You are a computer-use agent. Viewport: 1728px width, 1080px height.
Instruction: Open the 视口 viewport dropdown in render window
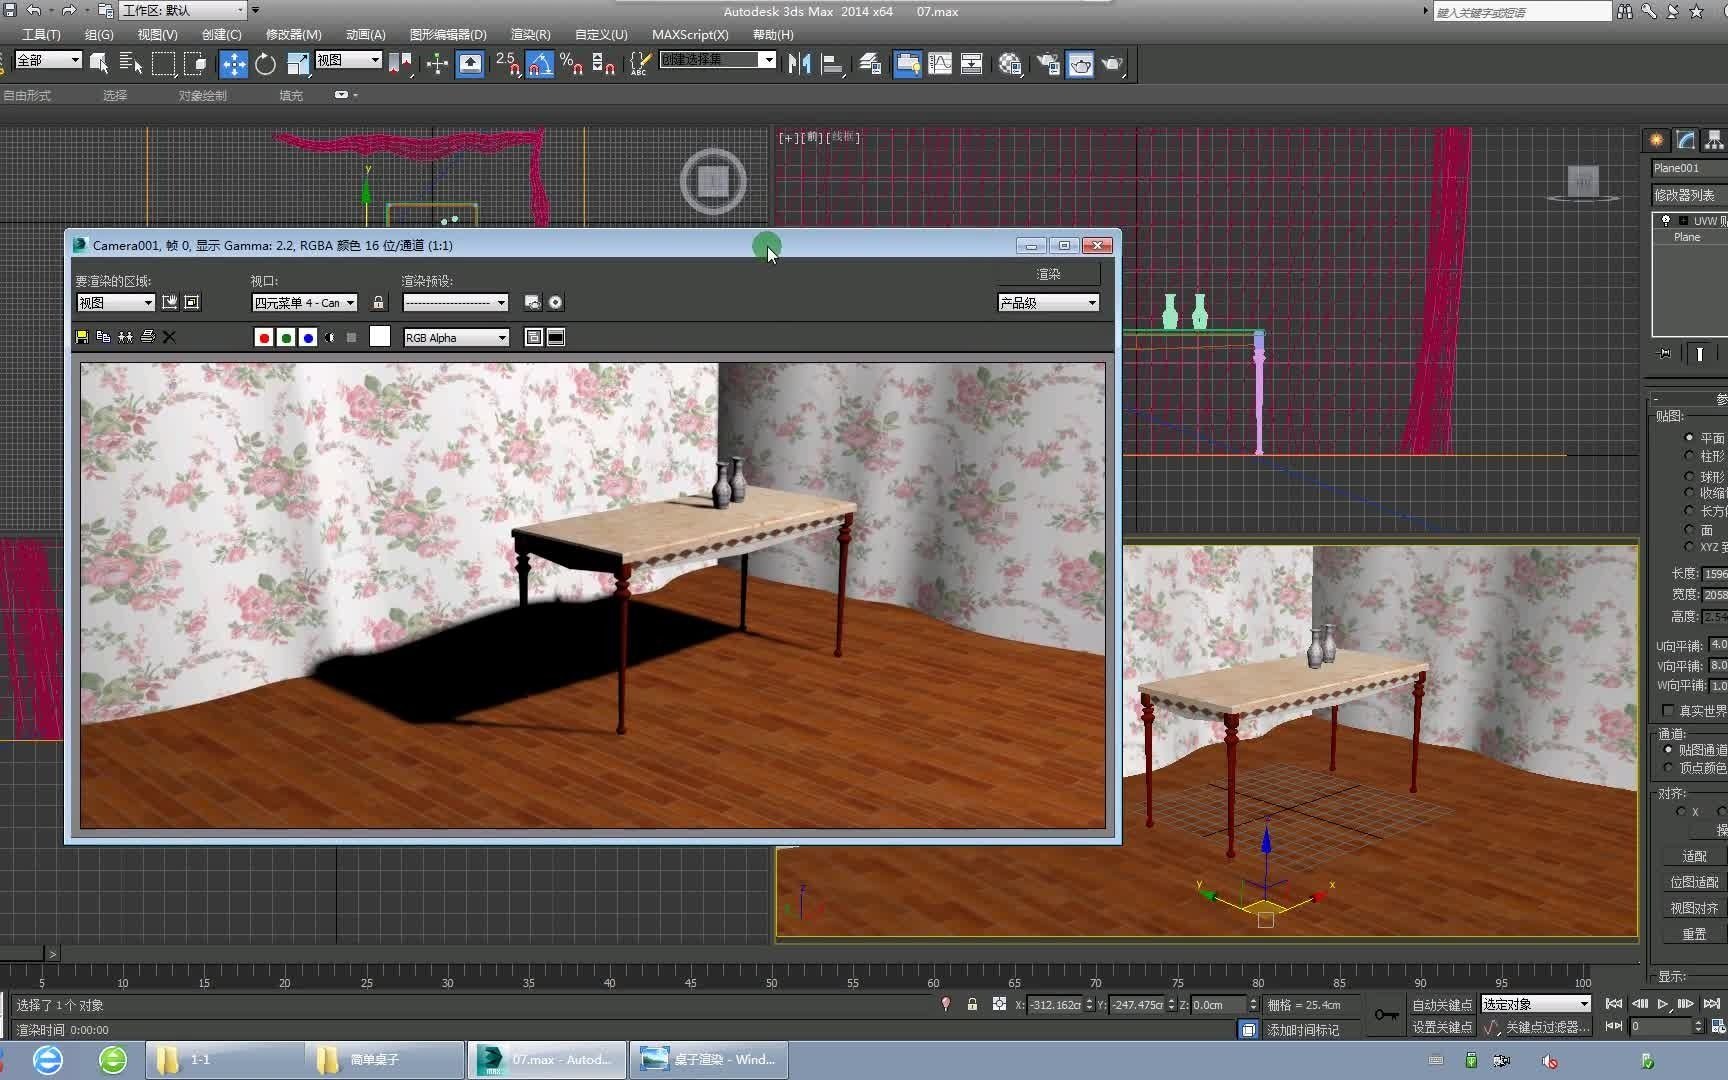tap(303, 302)
